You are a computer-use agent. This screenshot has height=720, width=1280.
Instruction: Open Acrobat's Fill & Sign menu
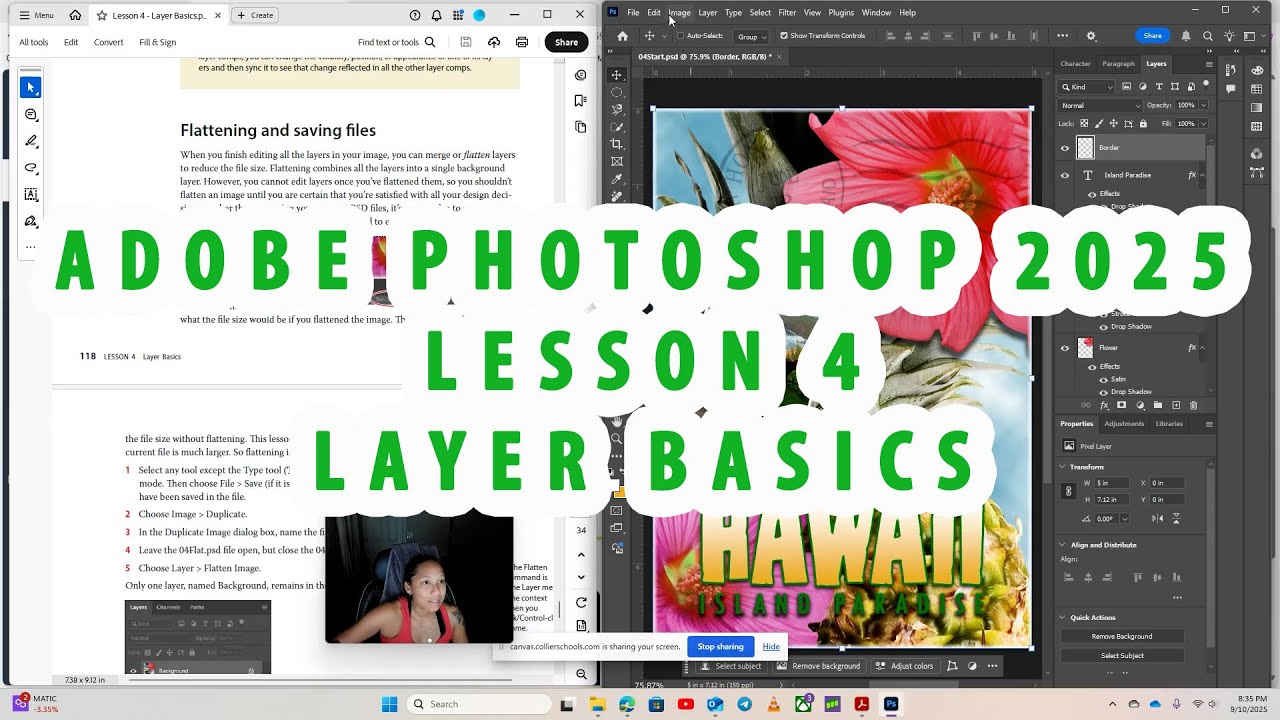(158, 42)
